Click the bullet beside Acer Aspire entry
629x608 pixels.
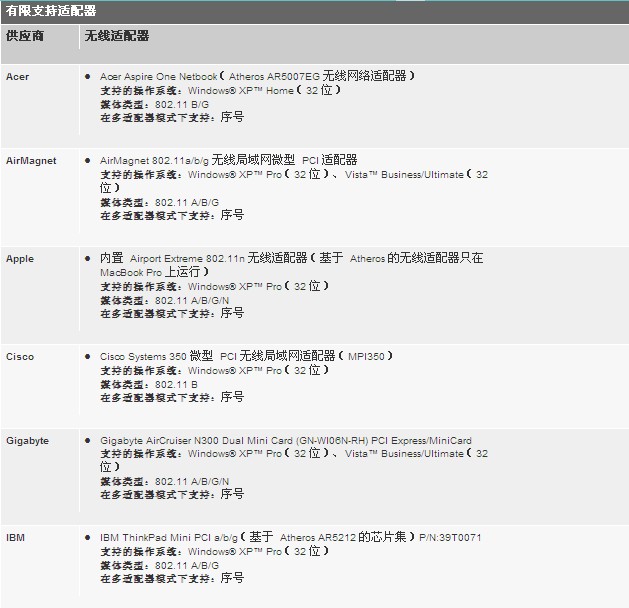tap(88, 76)
